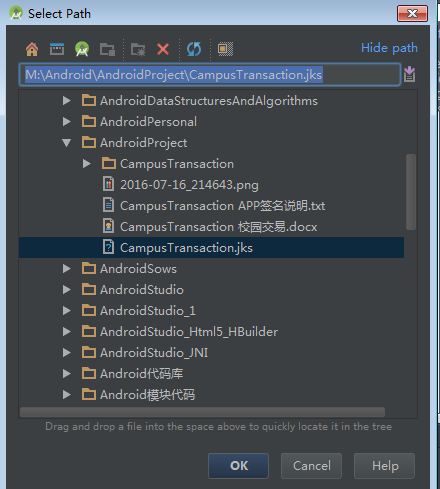Screen dimensions: 440x489
Task: Click the CampusTransaction folder icon
Action: 109,163
